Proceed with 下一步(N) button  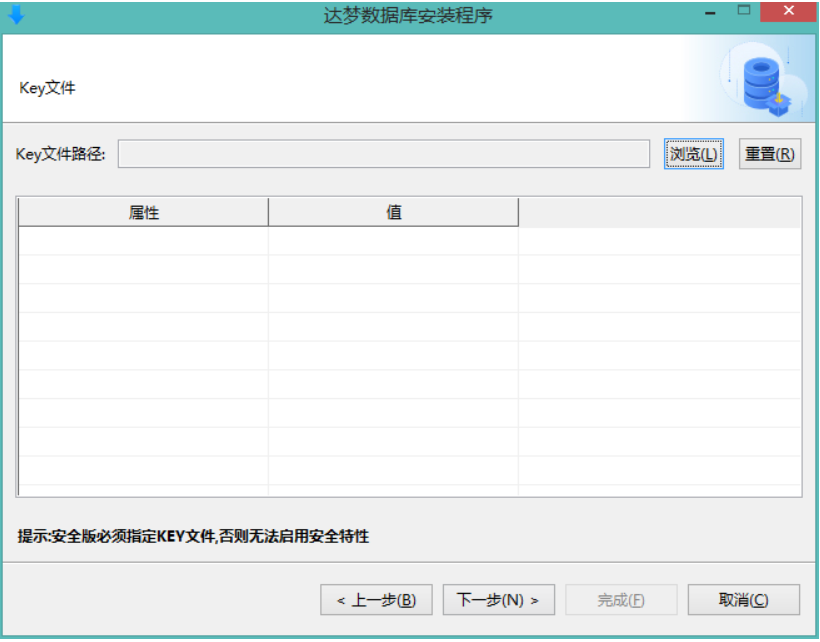pos(498,600)
